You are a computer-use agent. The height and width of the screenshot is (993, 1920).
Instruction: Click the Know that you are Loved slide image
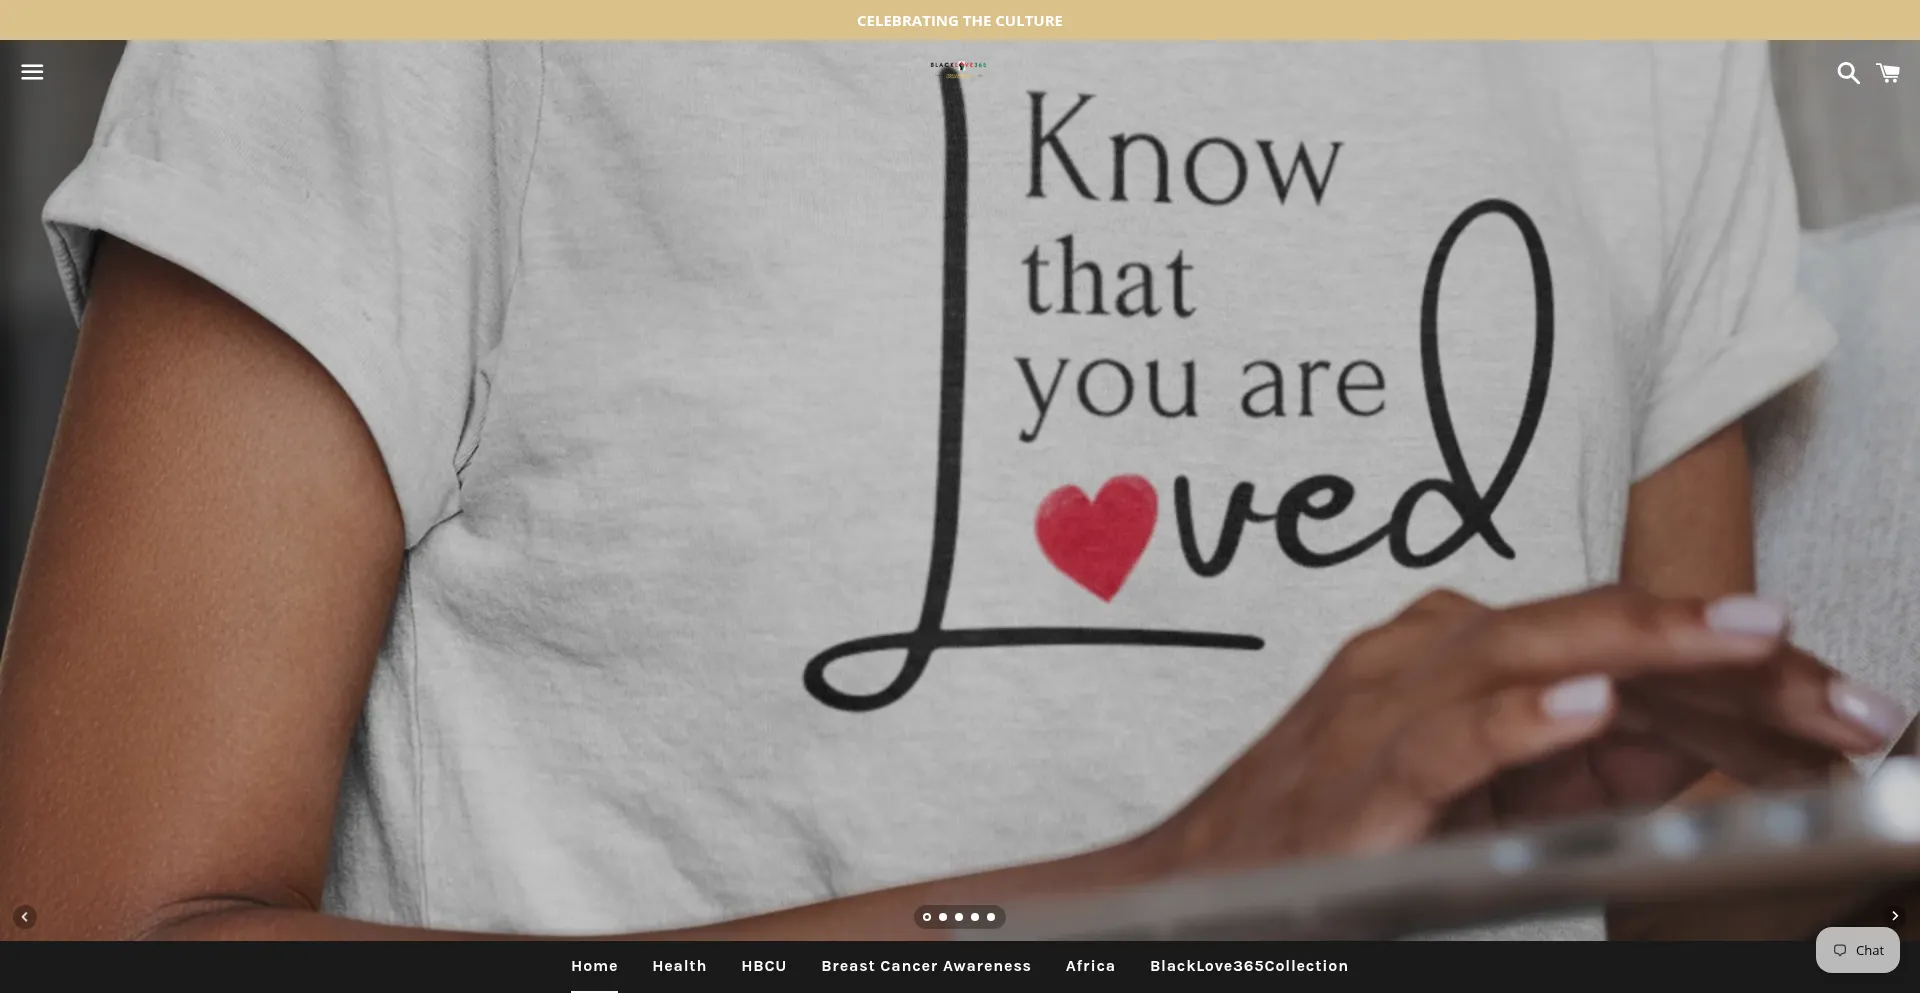tap(960, 490)
